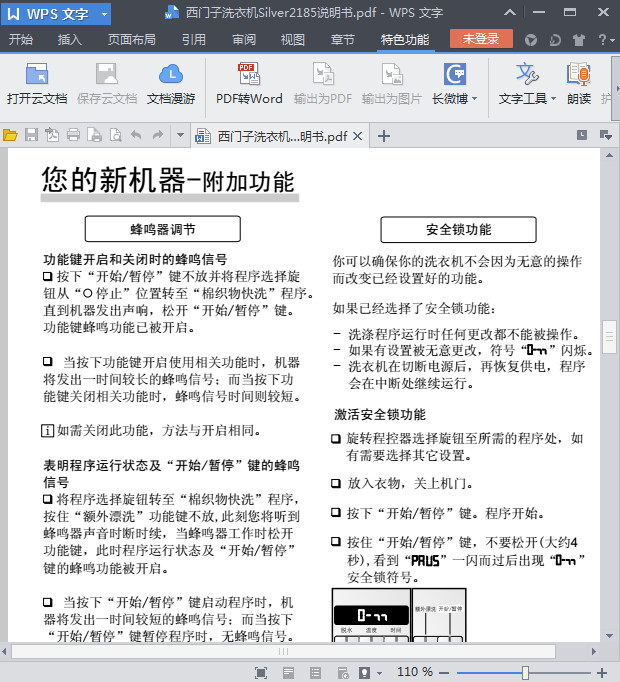Image resolution: width=620 pixels, height=682 pixels.
Task: Click the zoom out minus button
Action: click(x=444, y=673)
